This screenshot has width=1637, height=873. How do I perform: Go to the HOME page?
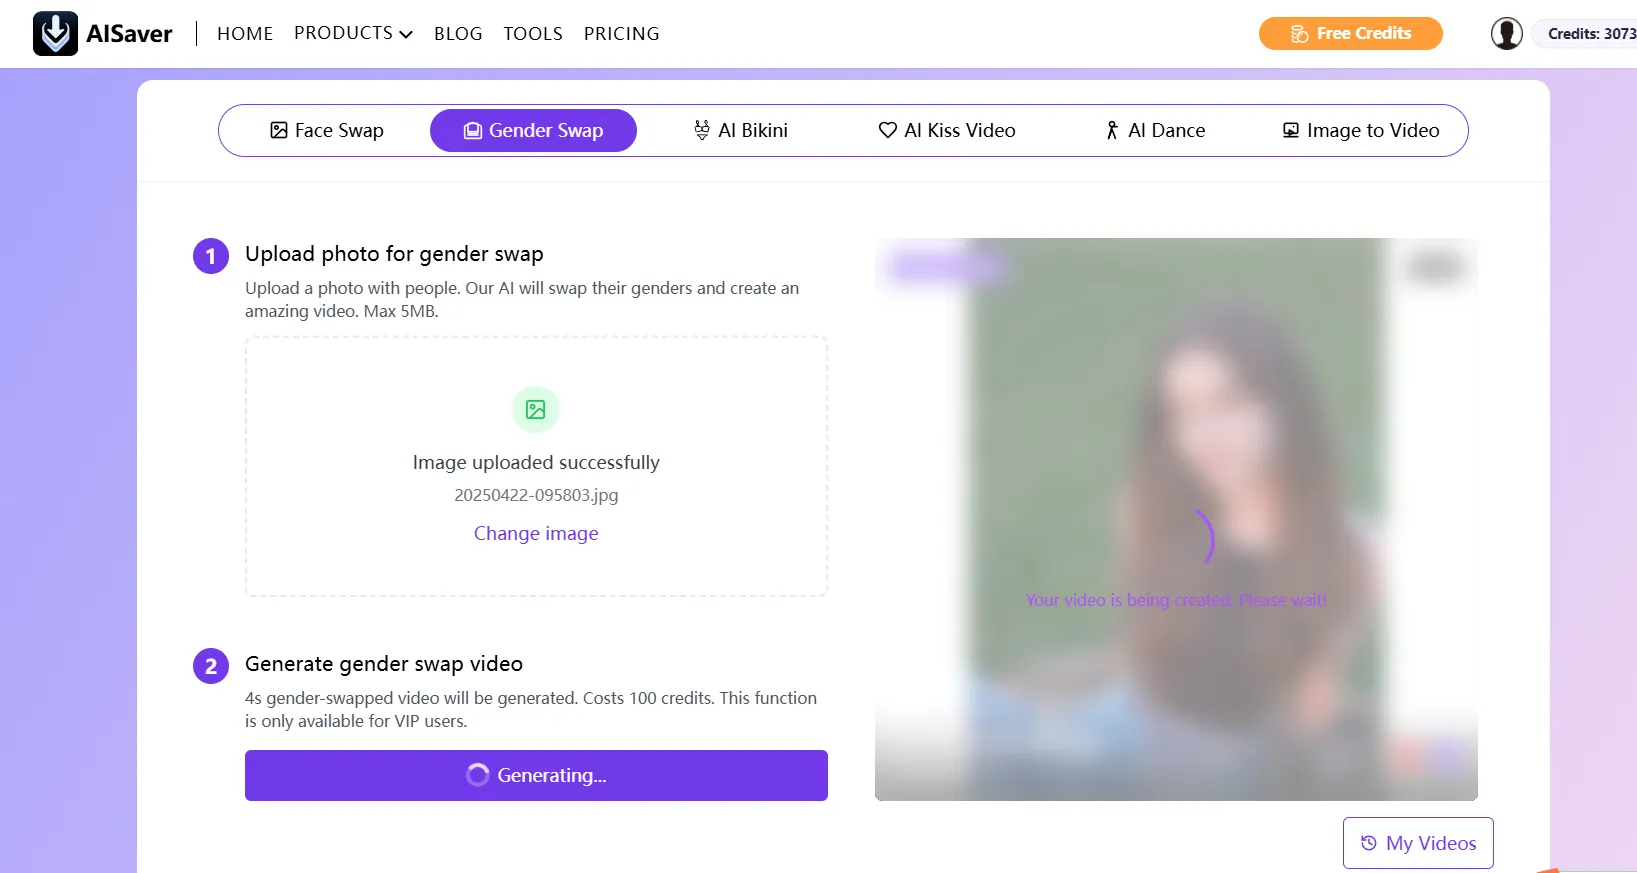(245, 33)
